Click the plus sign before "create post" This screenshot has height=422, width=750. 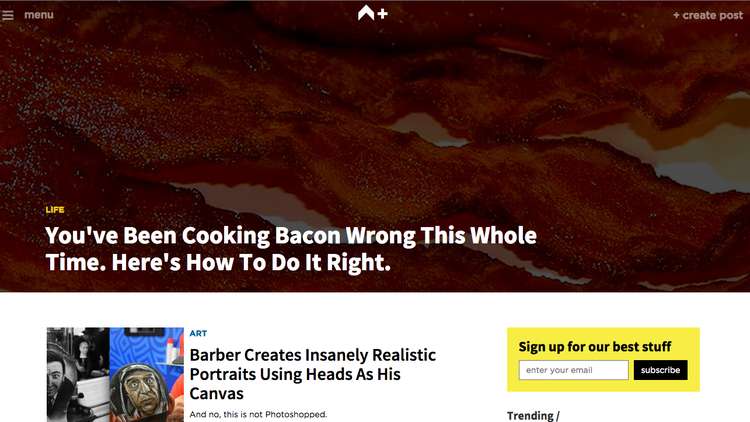click(x=676, y=15)
